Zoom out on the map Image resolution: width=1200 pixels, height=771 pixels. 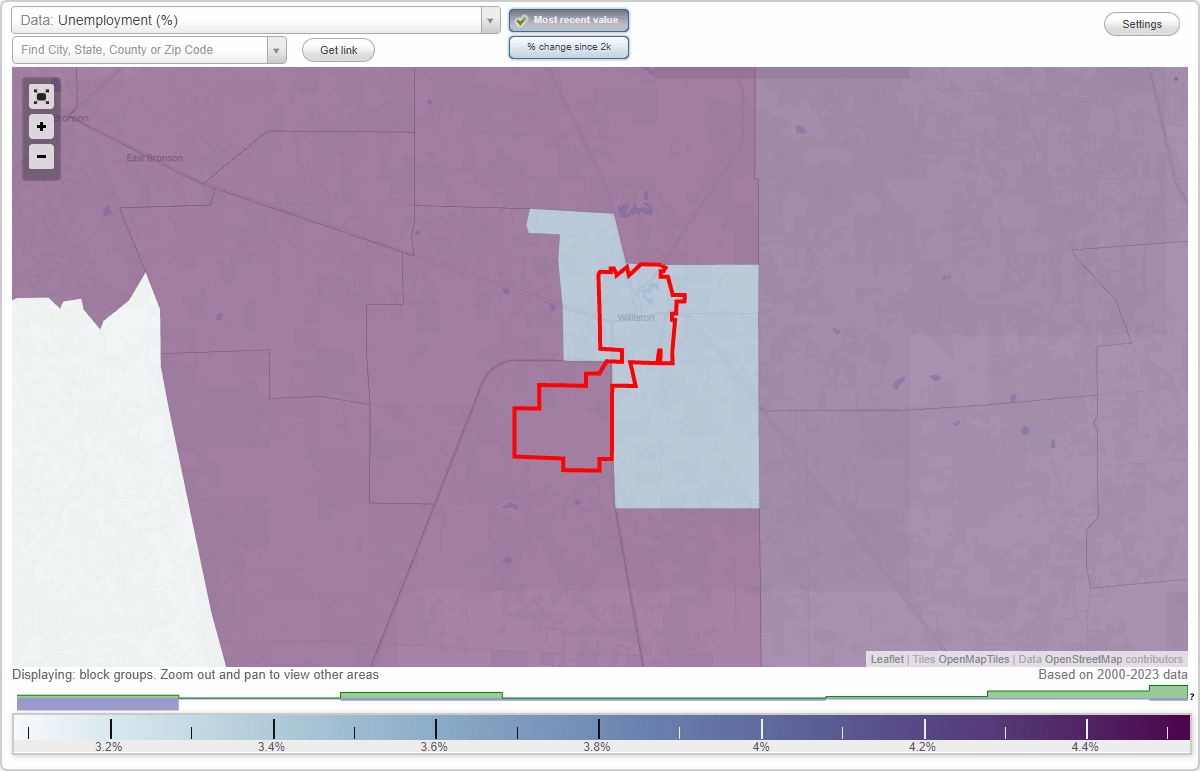(41, 156)
